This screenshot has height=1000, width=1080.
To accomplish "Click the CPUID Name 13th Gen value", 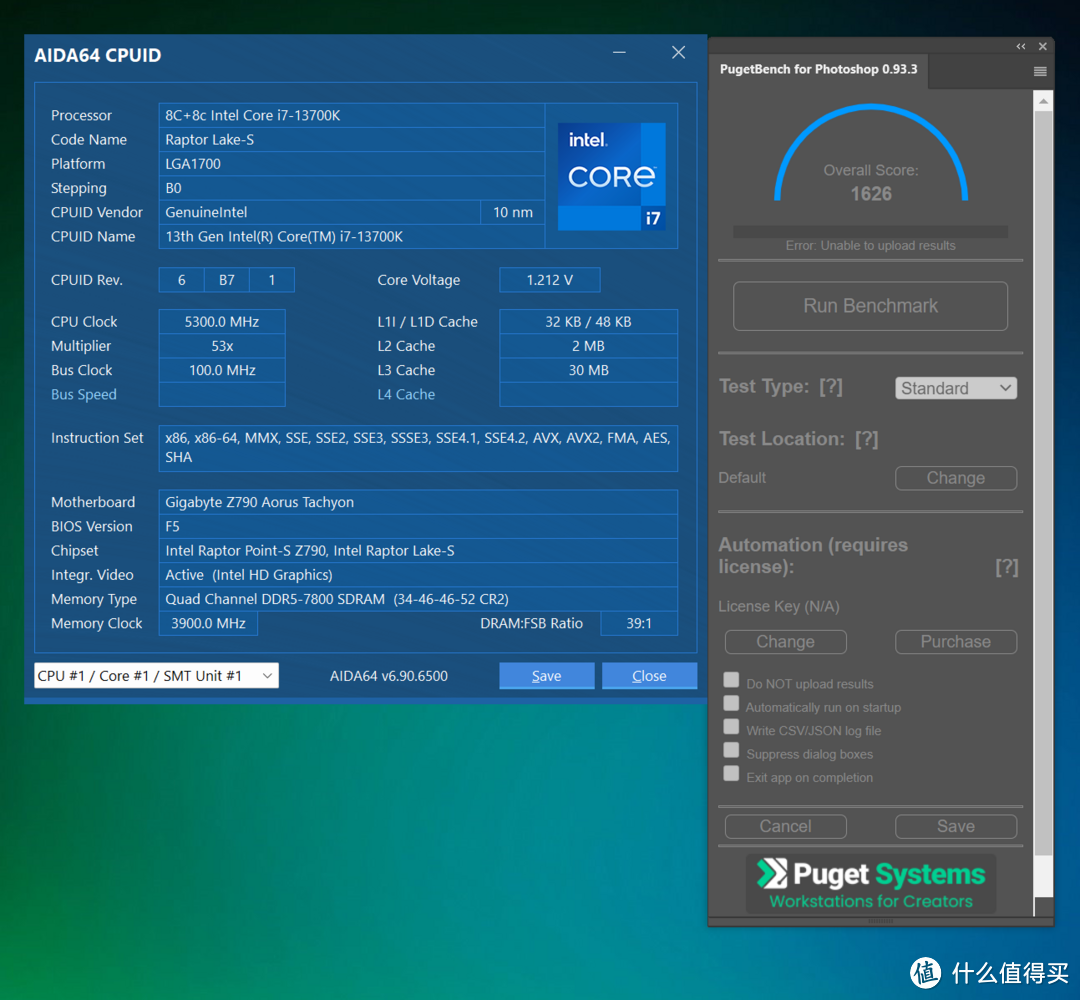I will [x=351, y=236].
